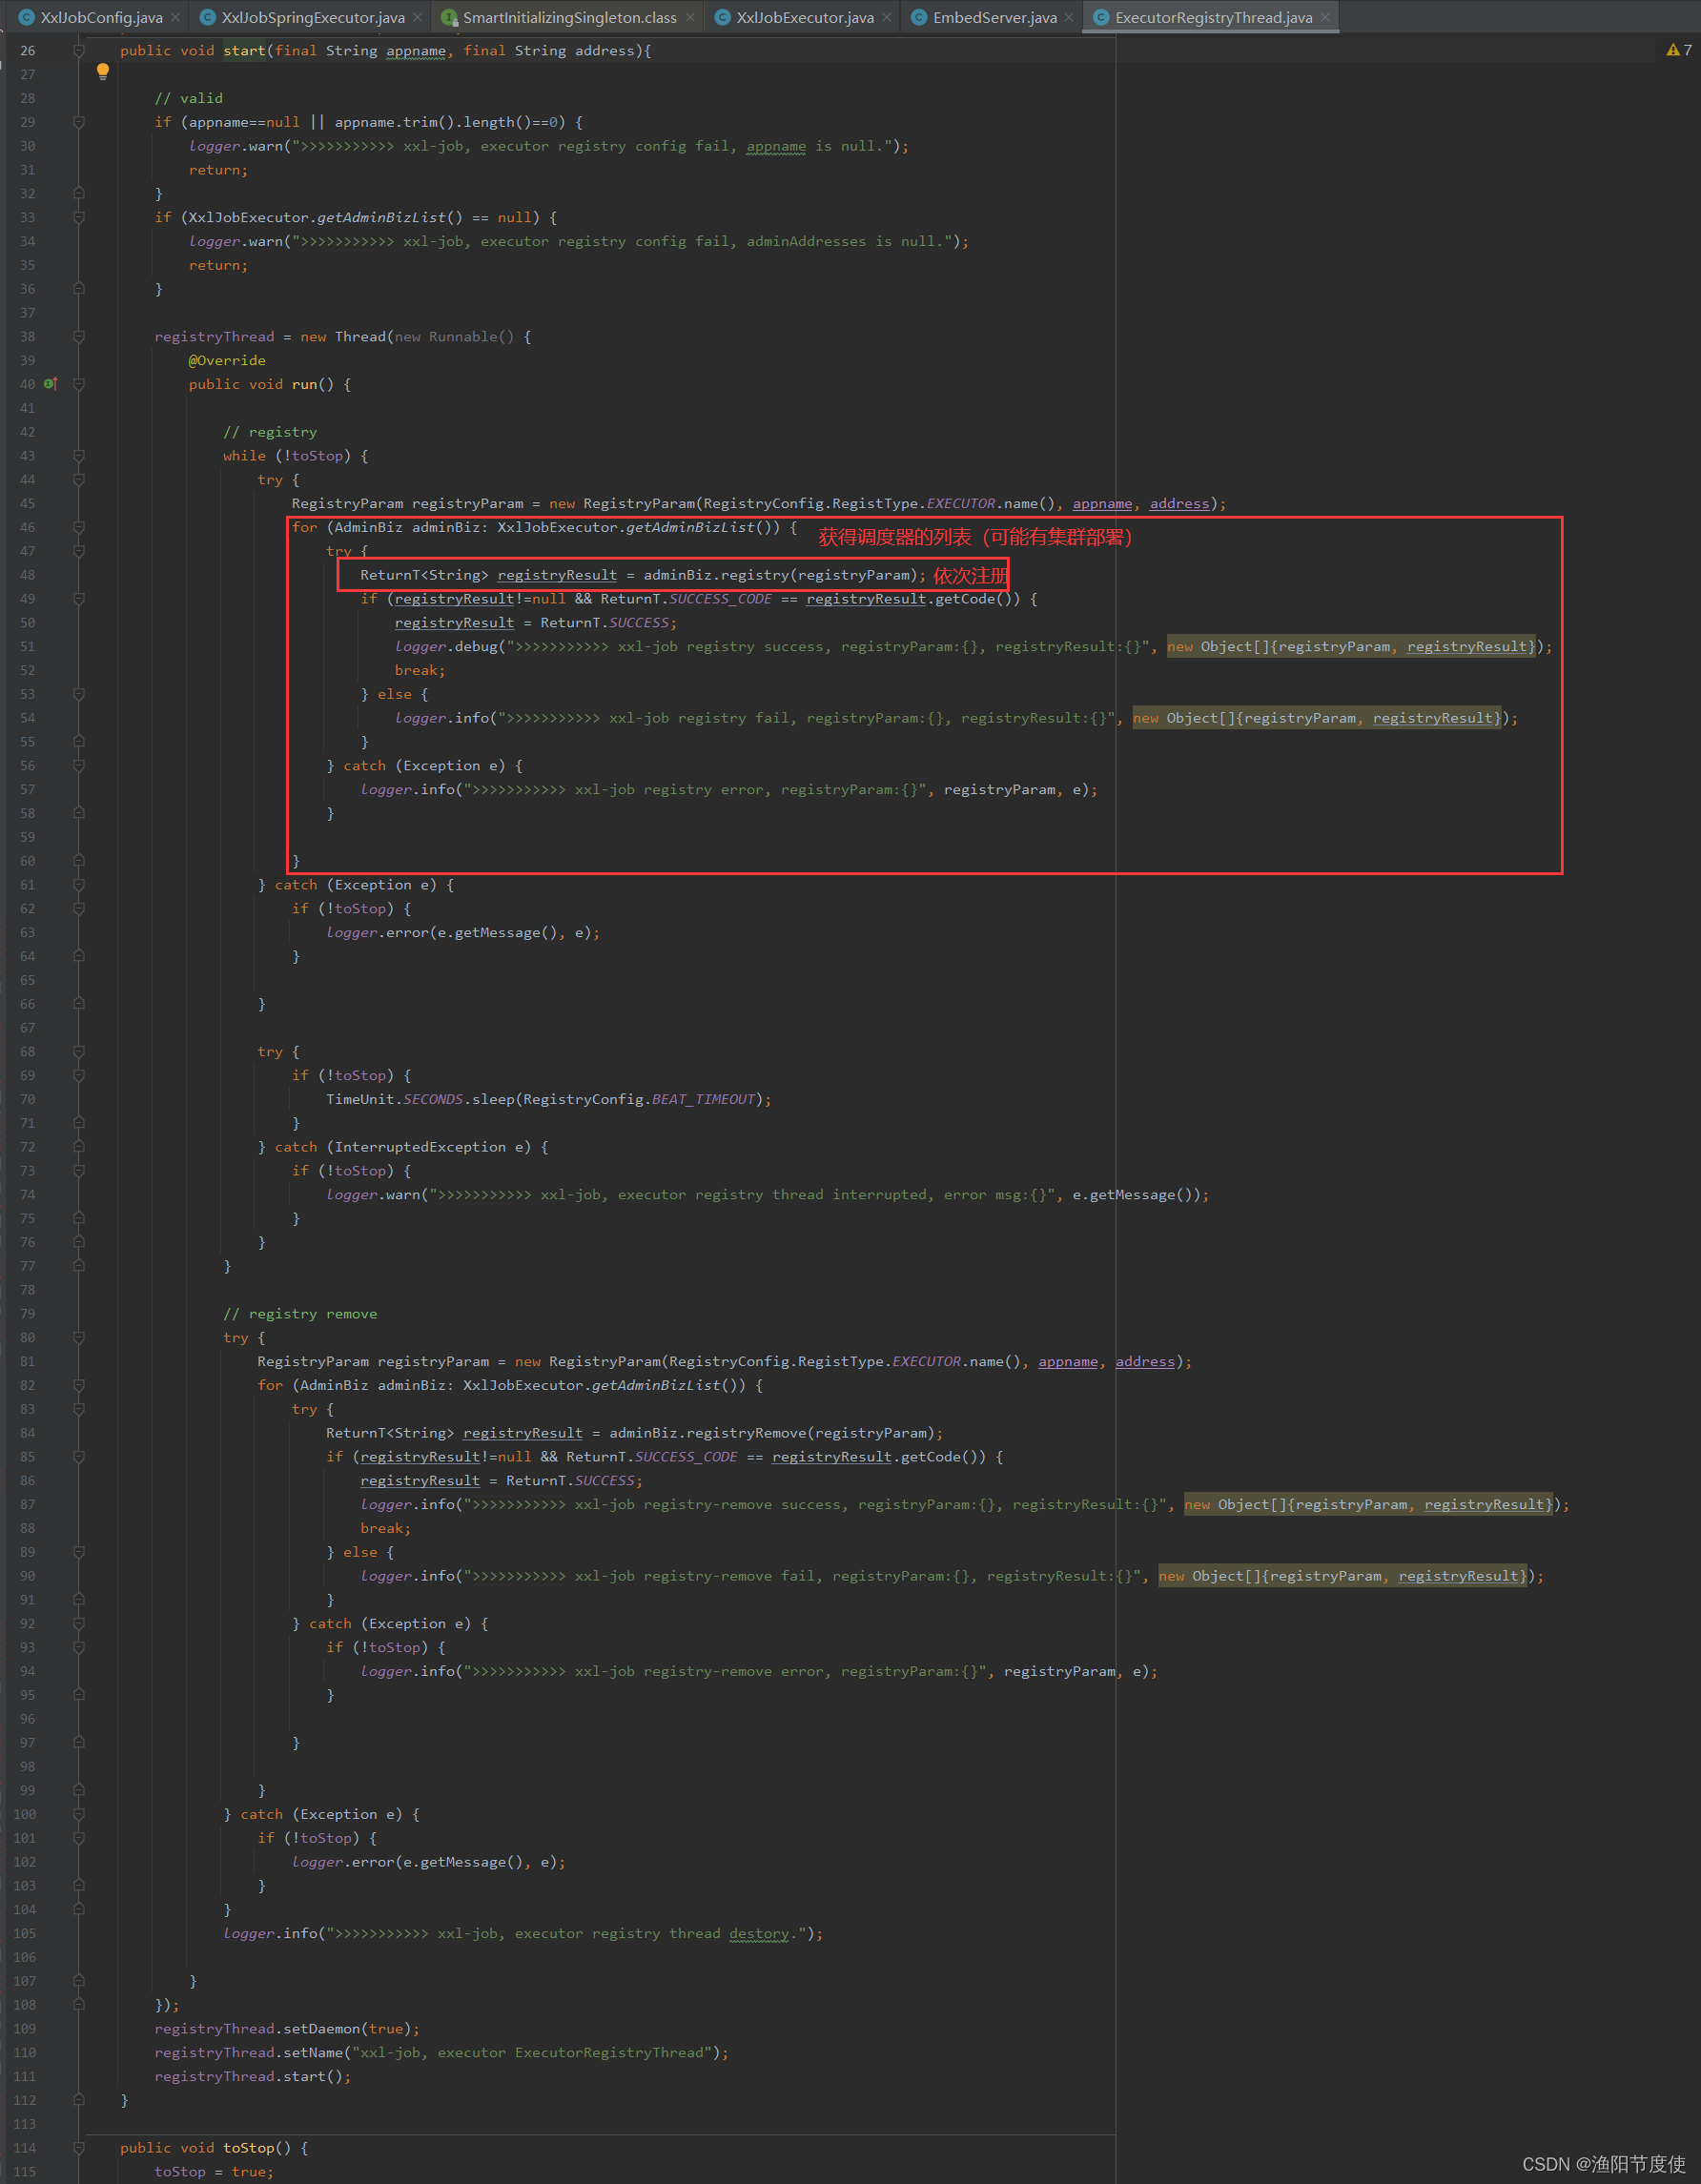Click the override gutter icon at line 40
This screenshot has height=2184, width=1701.
(x=51, y=384)
